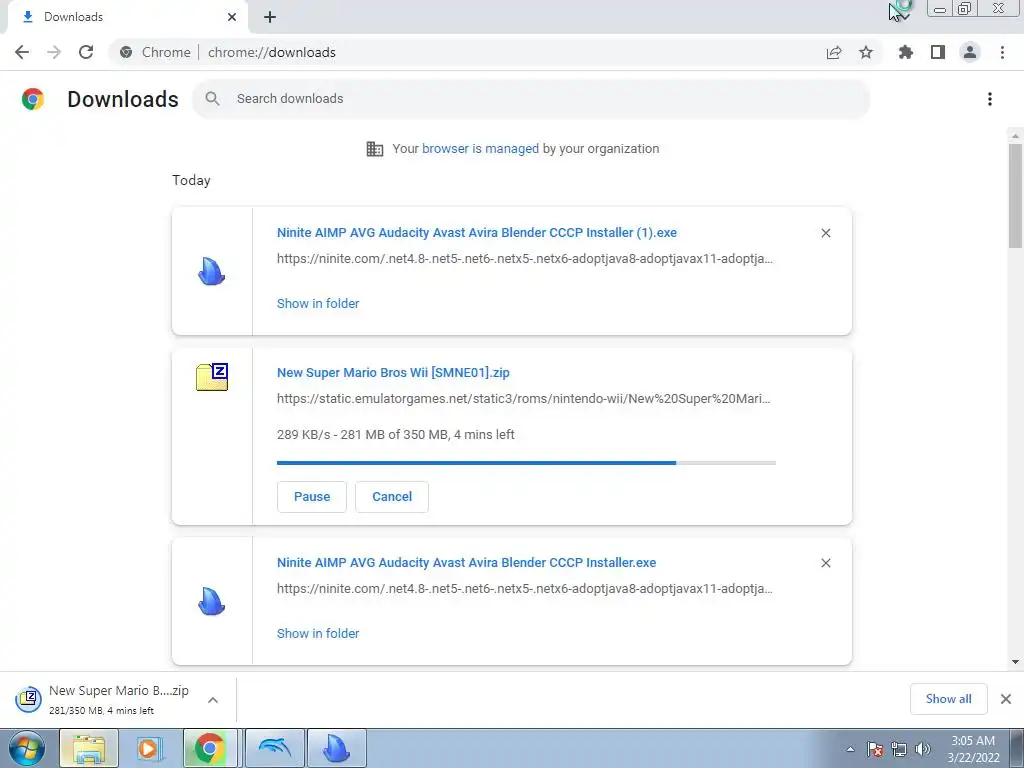
Task: Click the '289 KB/s - 281 MB of 350 MB' status
Action: pos(396,435)
